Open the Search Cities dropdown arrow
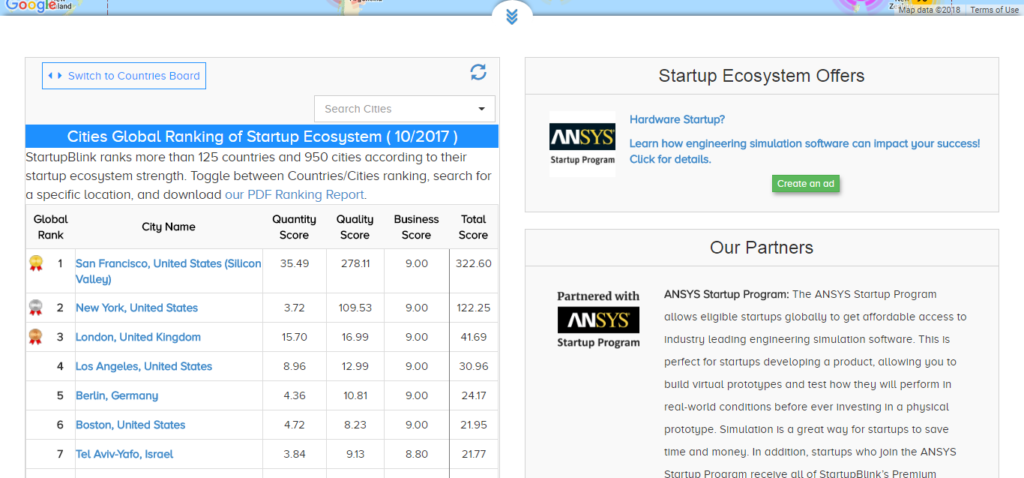This screenshot has width=1024, height=478. tap(481, 109)
